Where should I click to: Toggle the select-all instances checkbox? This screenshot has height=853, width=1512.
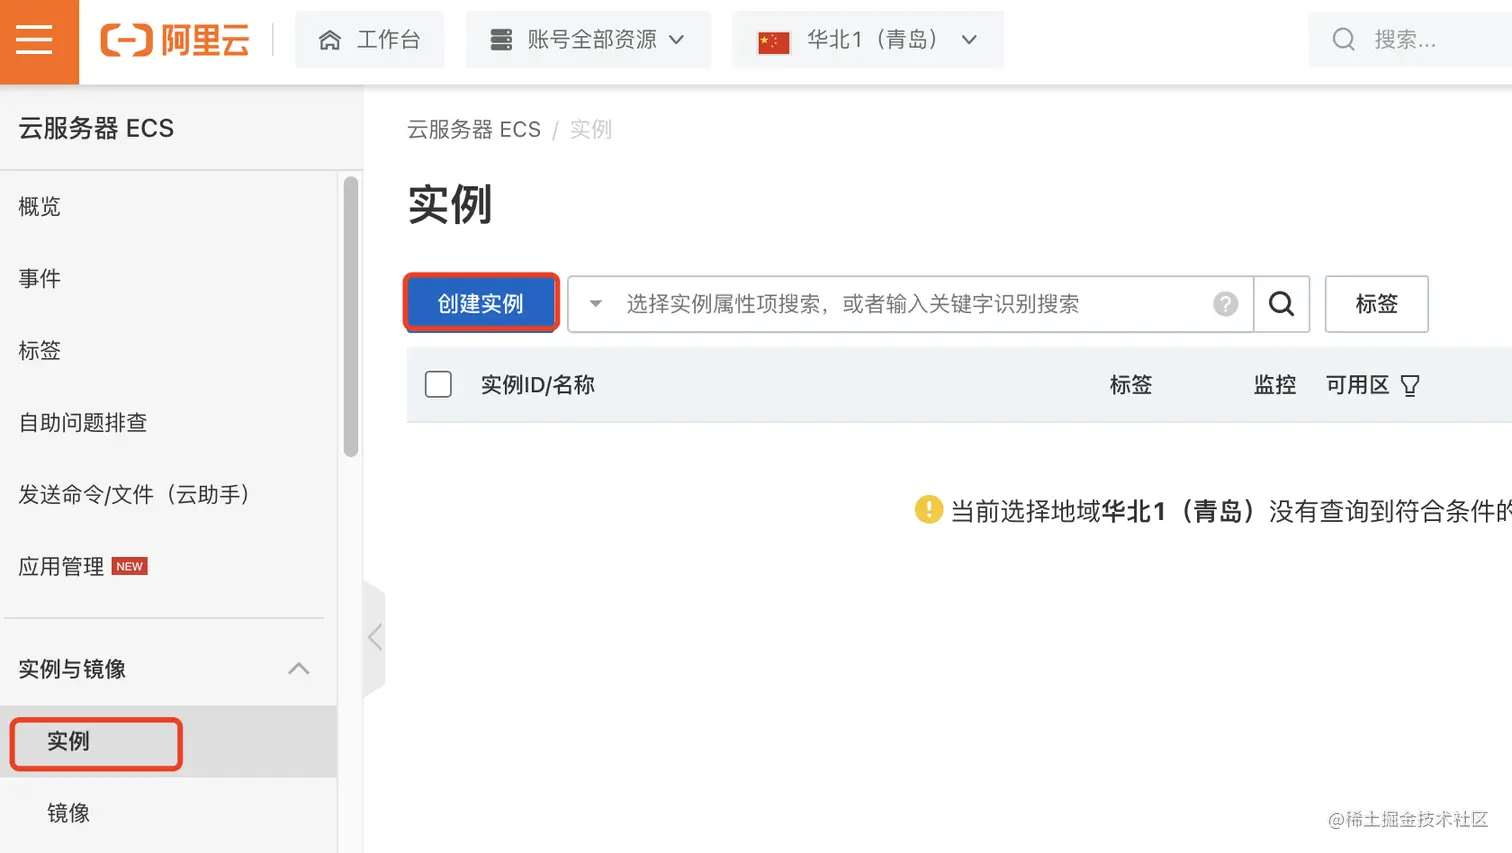click(438, 385)
